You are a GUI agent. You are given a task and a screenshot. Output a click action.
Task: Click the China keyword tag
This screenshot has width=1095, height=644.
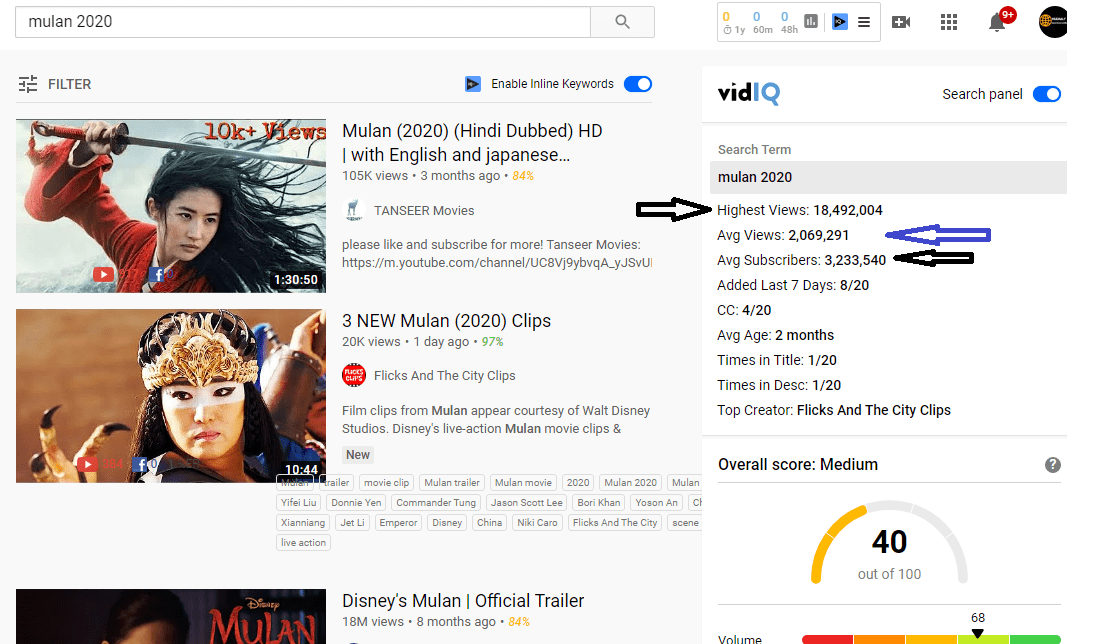[x=490, y=523]
